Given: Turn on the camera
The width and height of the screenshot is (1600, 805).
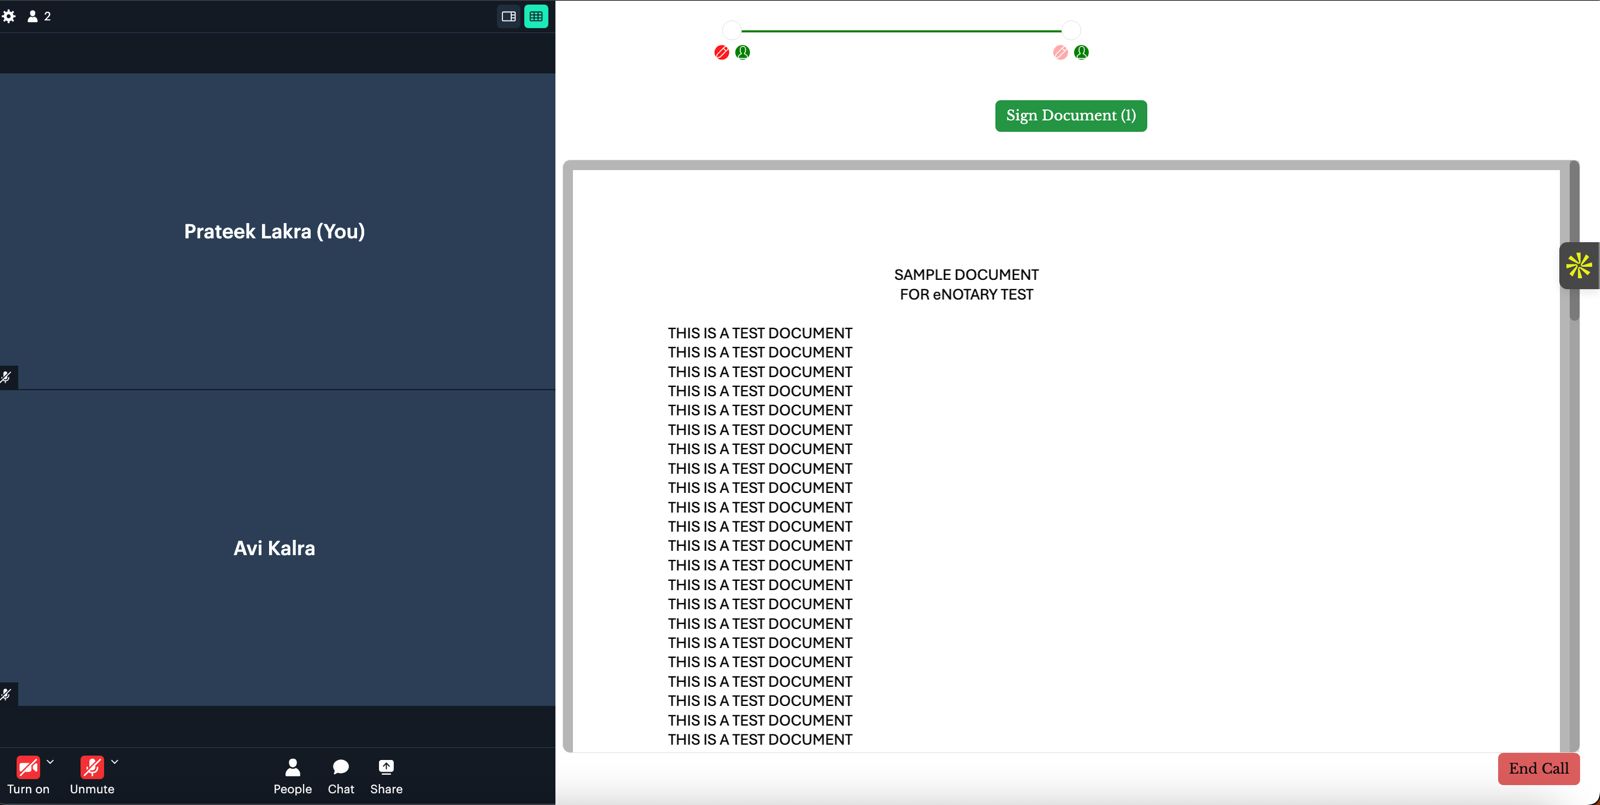Looking at the screenshot, I should (x=28, y=768).
